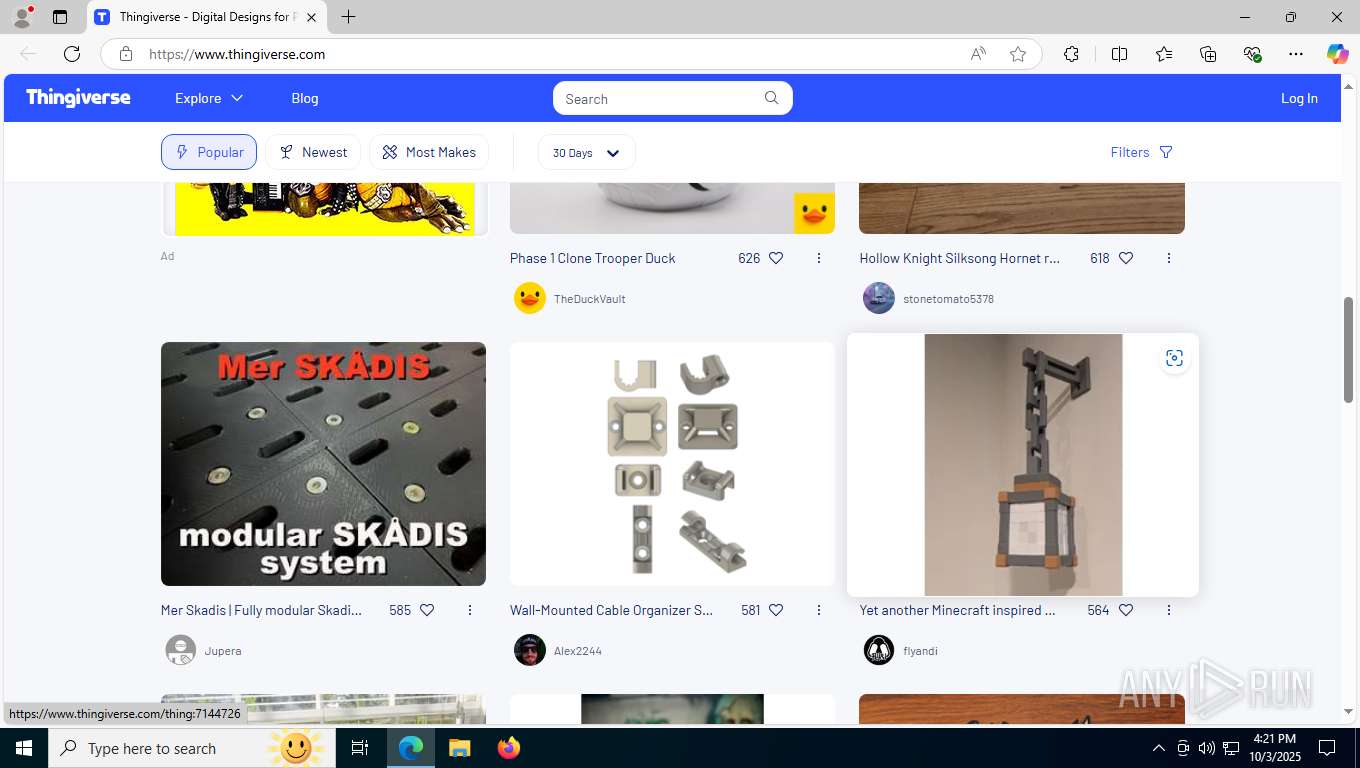1360x768 pixels.
Task: Click Windows taskbar search box
Action: [x=192, y=748]
